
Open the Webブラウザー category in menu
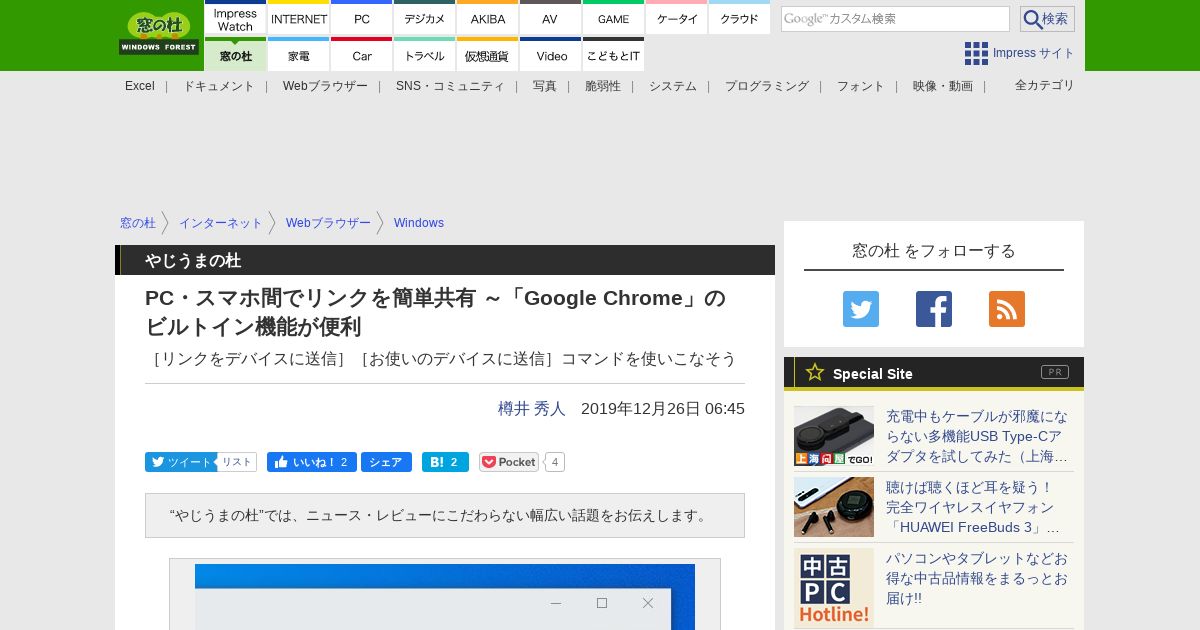pos(325,86)
